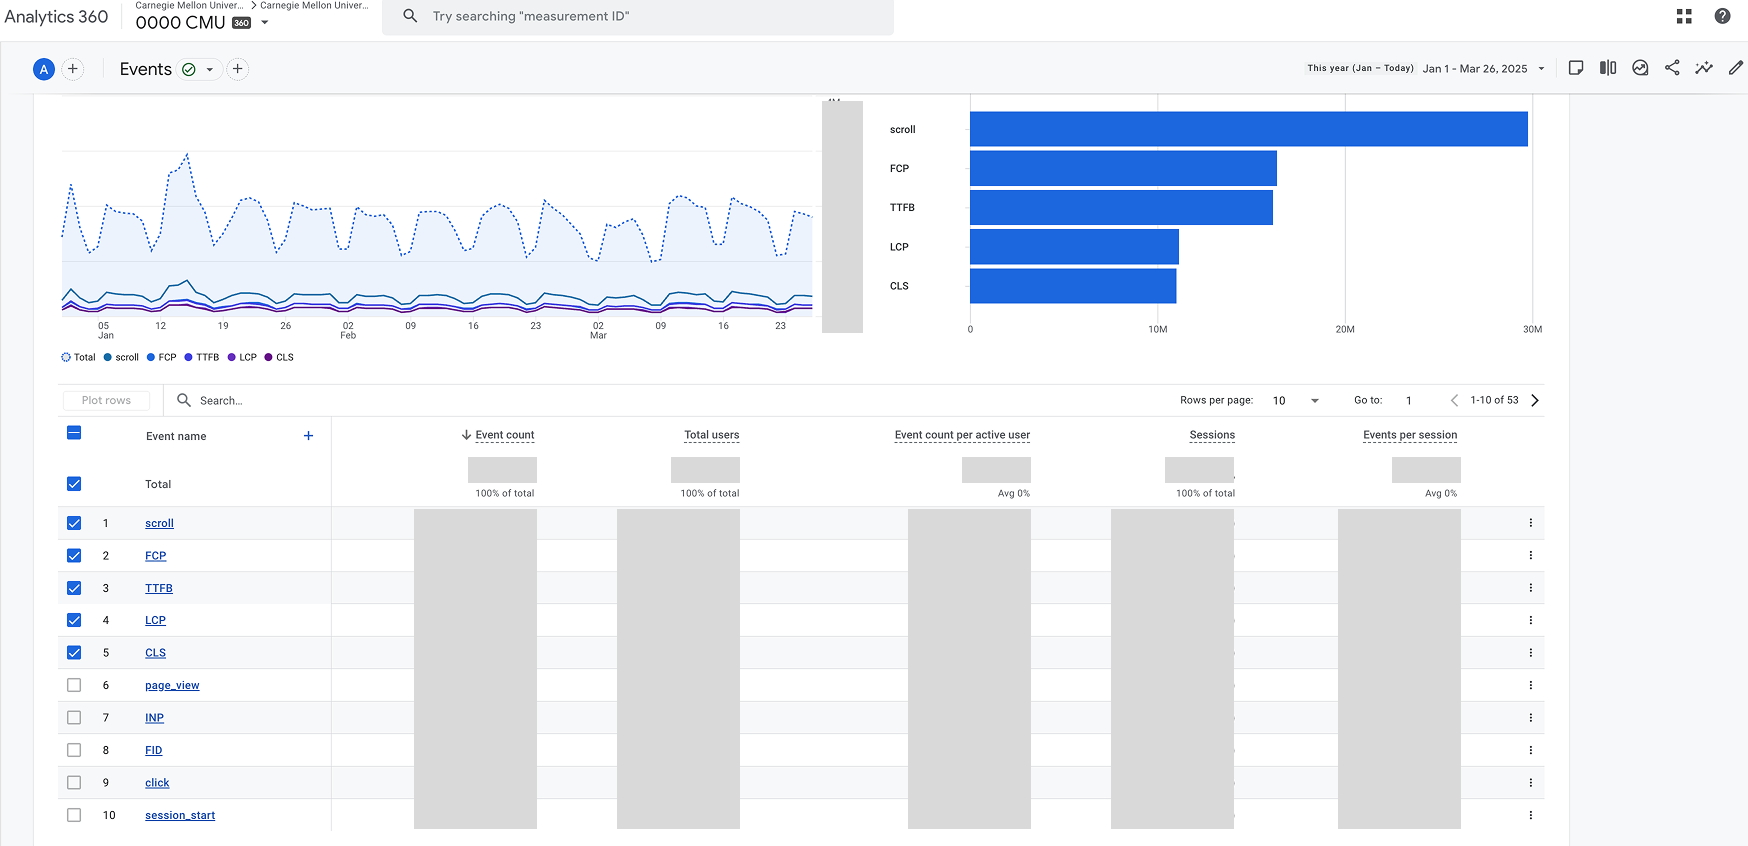Open the CMU property selector dropdown
1748x846 pixels.
click(265, 23)
